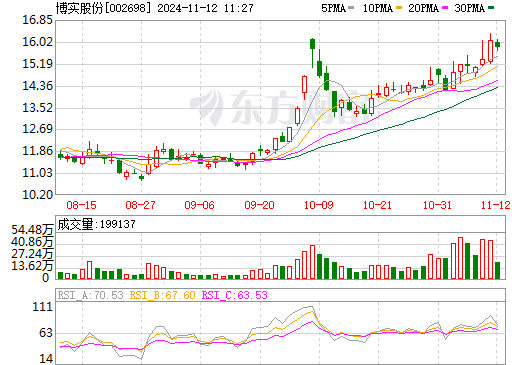Click the 5PMA legend label

pyautogui.click(x=333, y=8)
